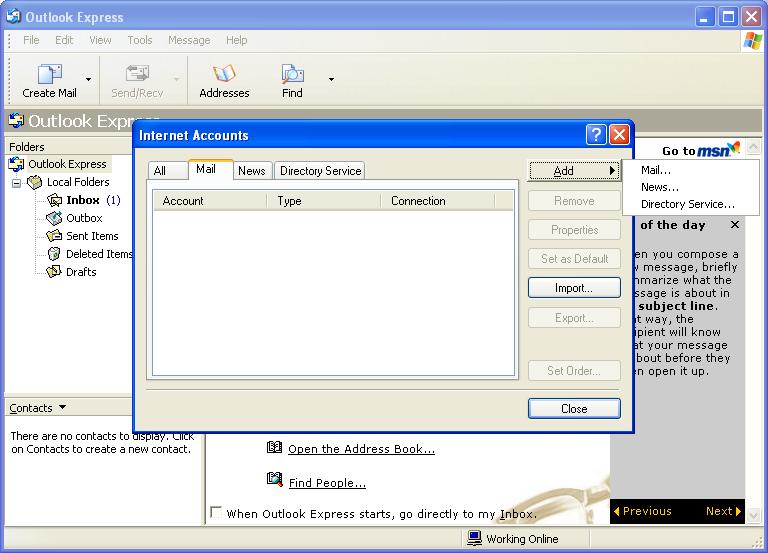This screenshot has height=553, width=768.
Task: Open the Edit menu
Action: pyautogui.click(x=64, y=40)
